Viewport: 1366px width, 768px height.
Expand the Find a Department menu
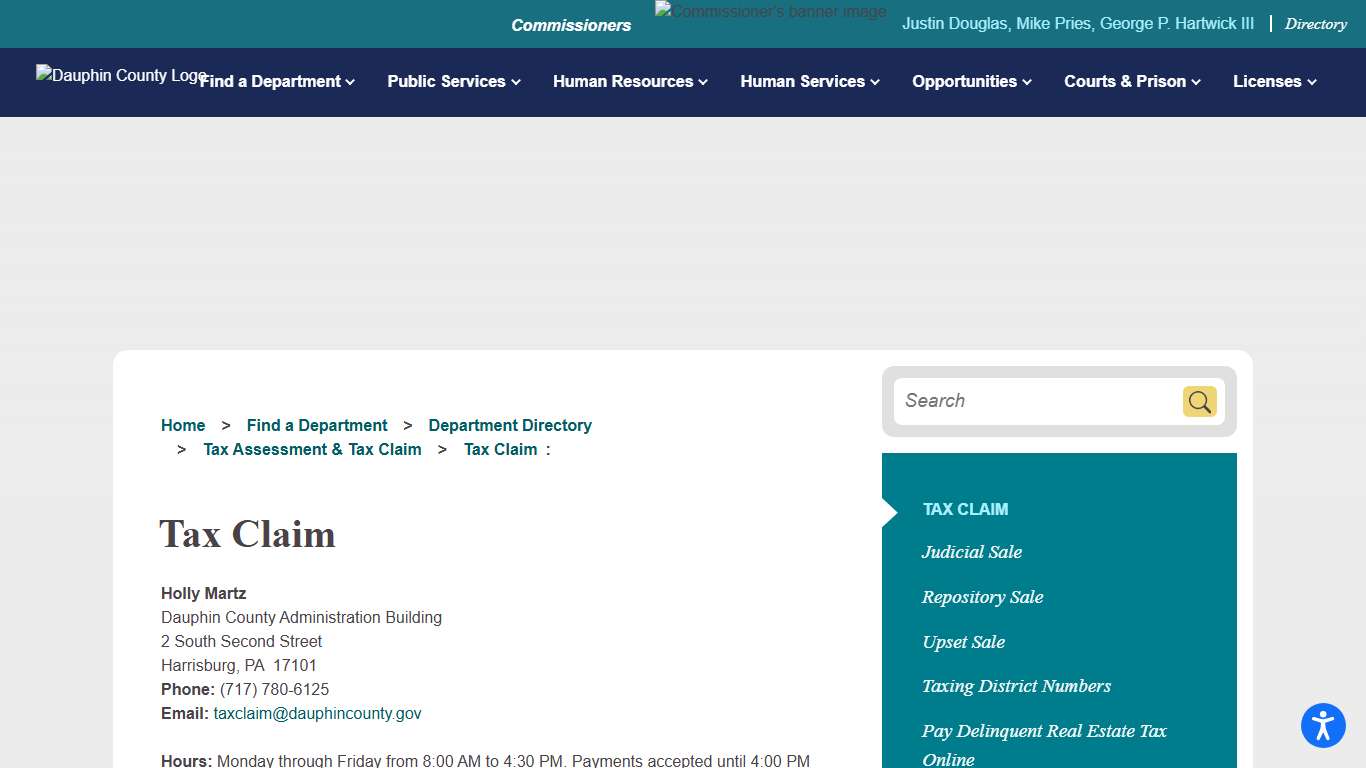(x=277, y=82)
